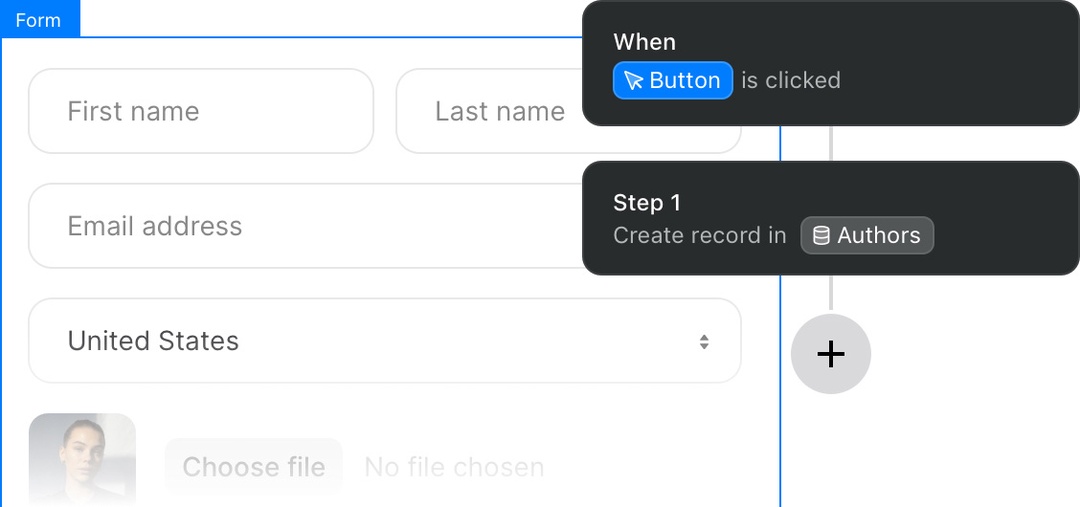1080x507 pixels.
Task: Click the First name field
Action: [200, 111]
